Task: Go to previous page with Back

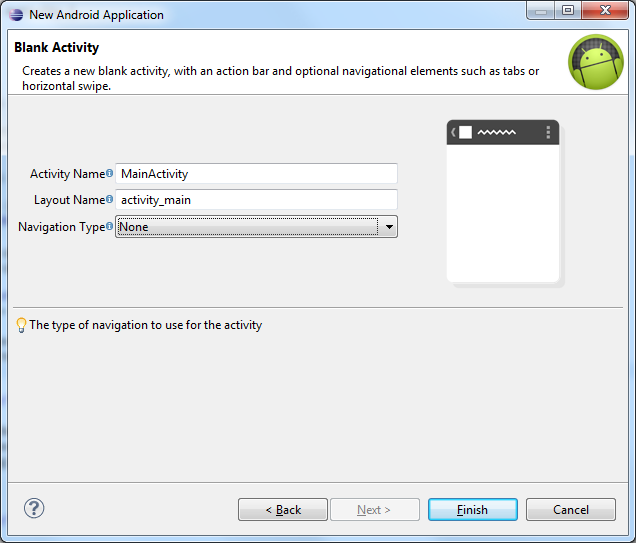Action: tap(283, 510)
